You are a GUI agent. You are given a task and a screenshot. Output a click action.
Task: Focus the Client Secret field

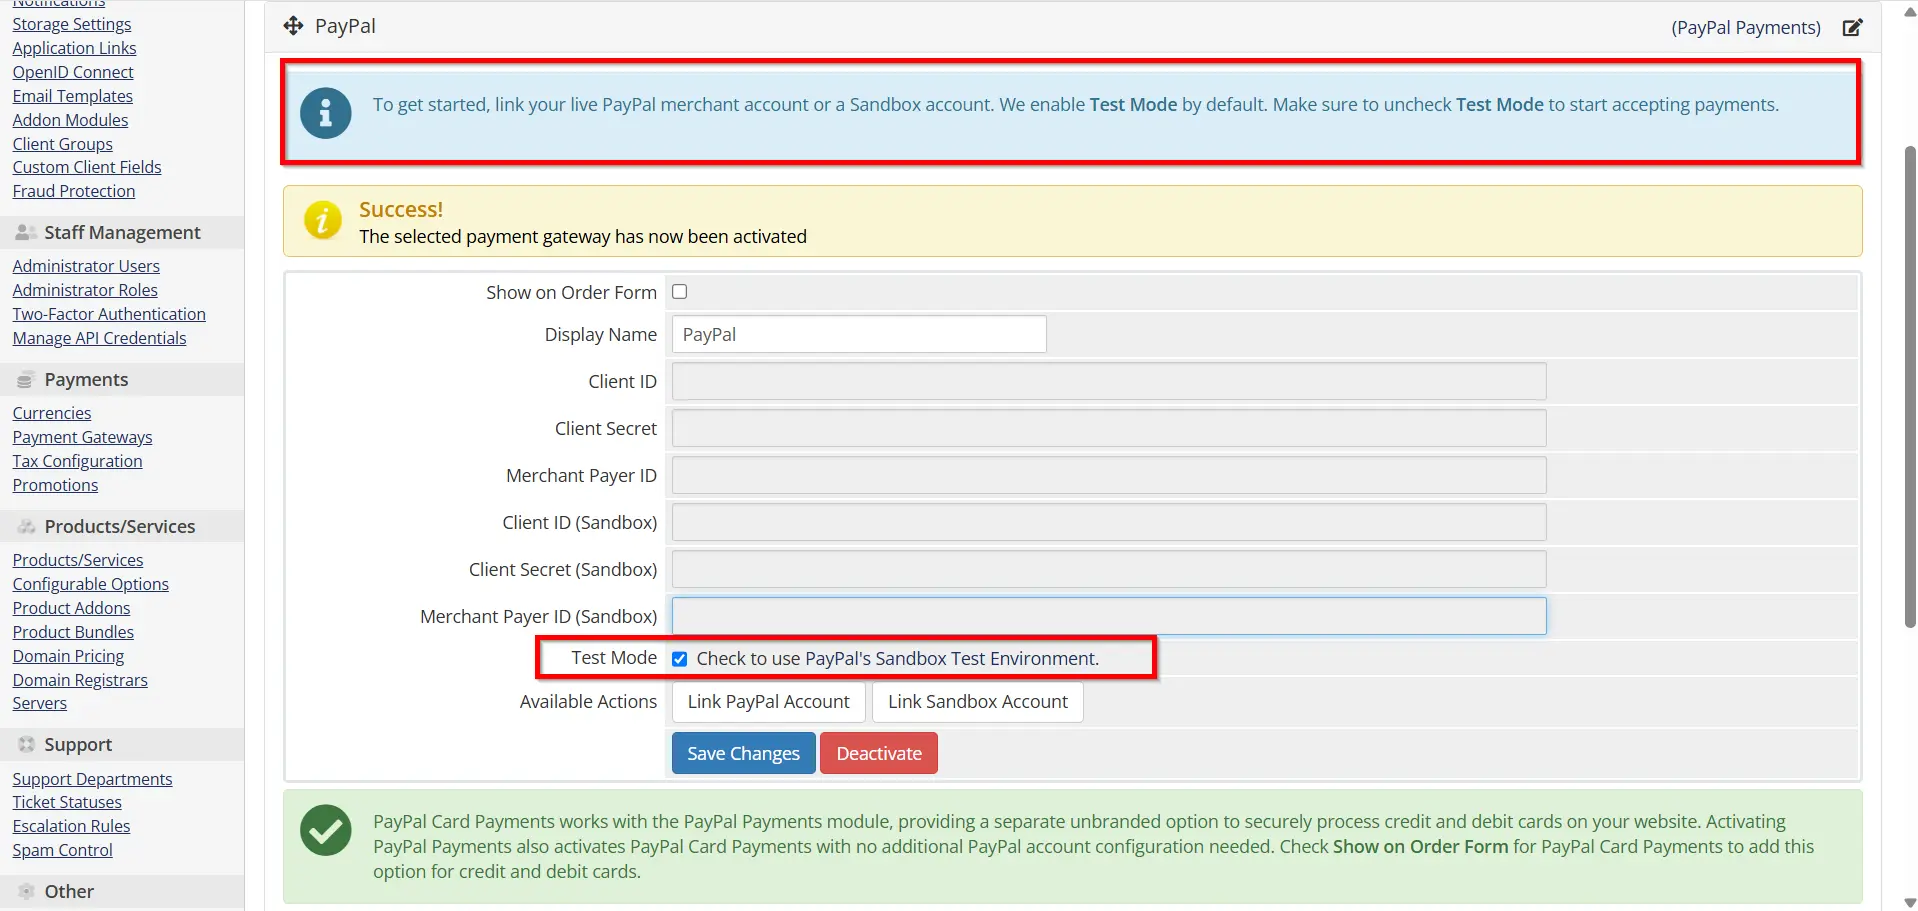pyautogui.click(x=1109, y=429)
